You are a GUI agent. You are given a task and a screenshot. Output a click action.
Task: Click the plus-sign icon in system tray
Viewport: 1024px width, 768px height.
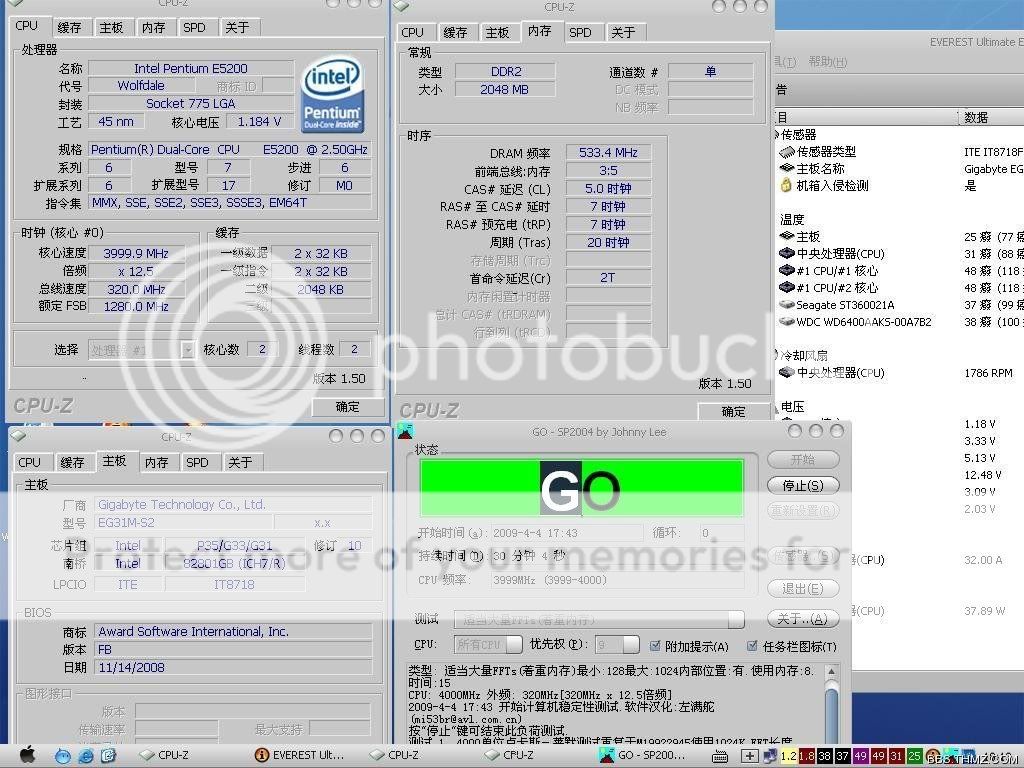tap(749, 756)
